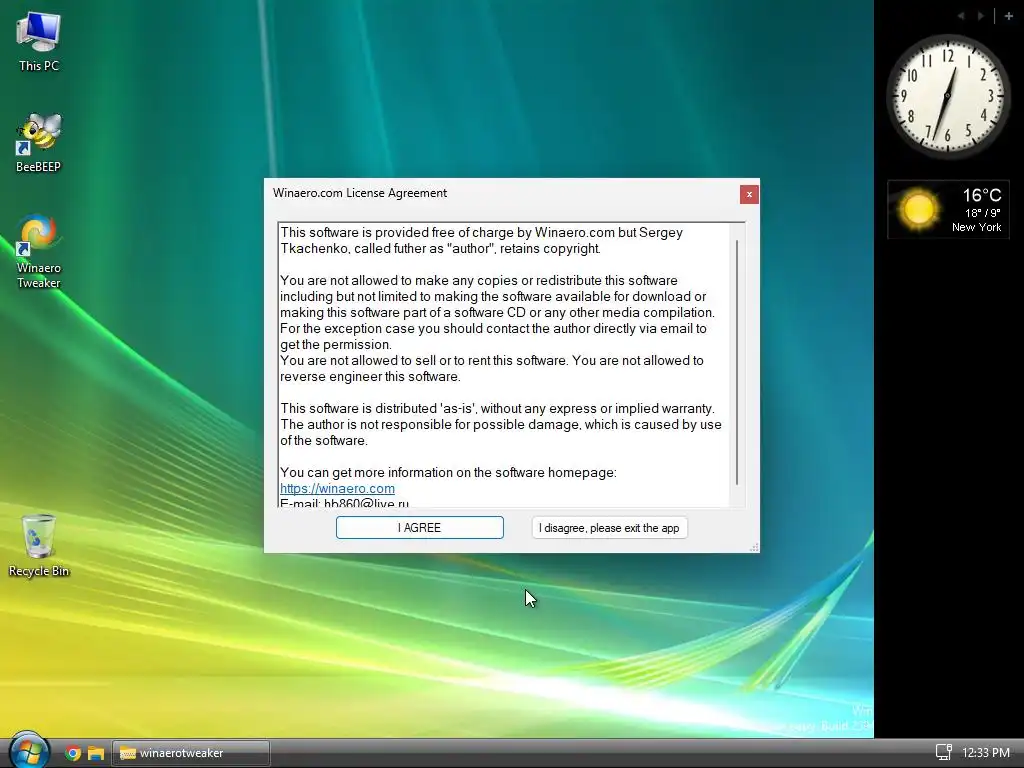Screen dimensions: 1024x768
Task: Click the analog clock gadget
Action: pos(948,97)
